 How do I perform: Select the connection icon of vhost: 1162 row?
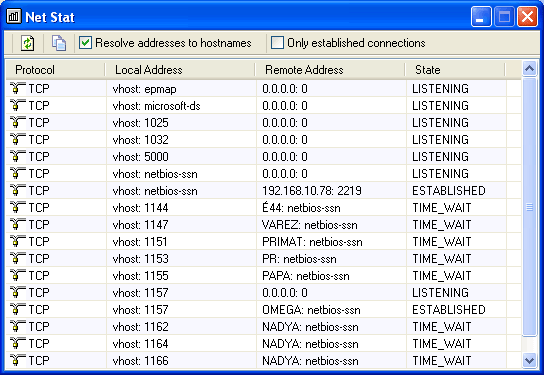tap(17, 326)
